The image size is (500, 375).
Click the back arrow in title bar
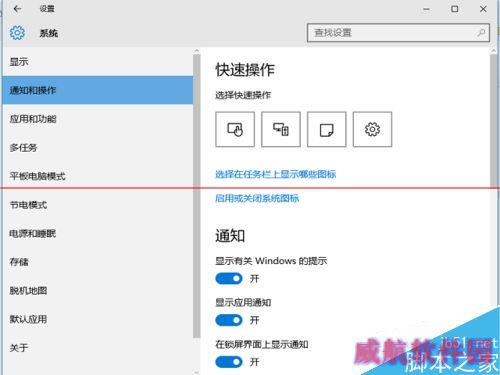[x=17, y=9]
